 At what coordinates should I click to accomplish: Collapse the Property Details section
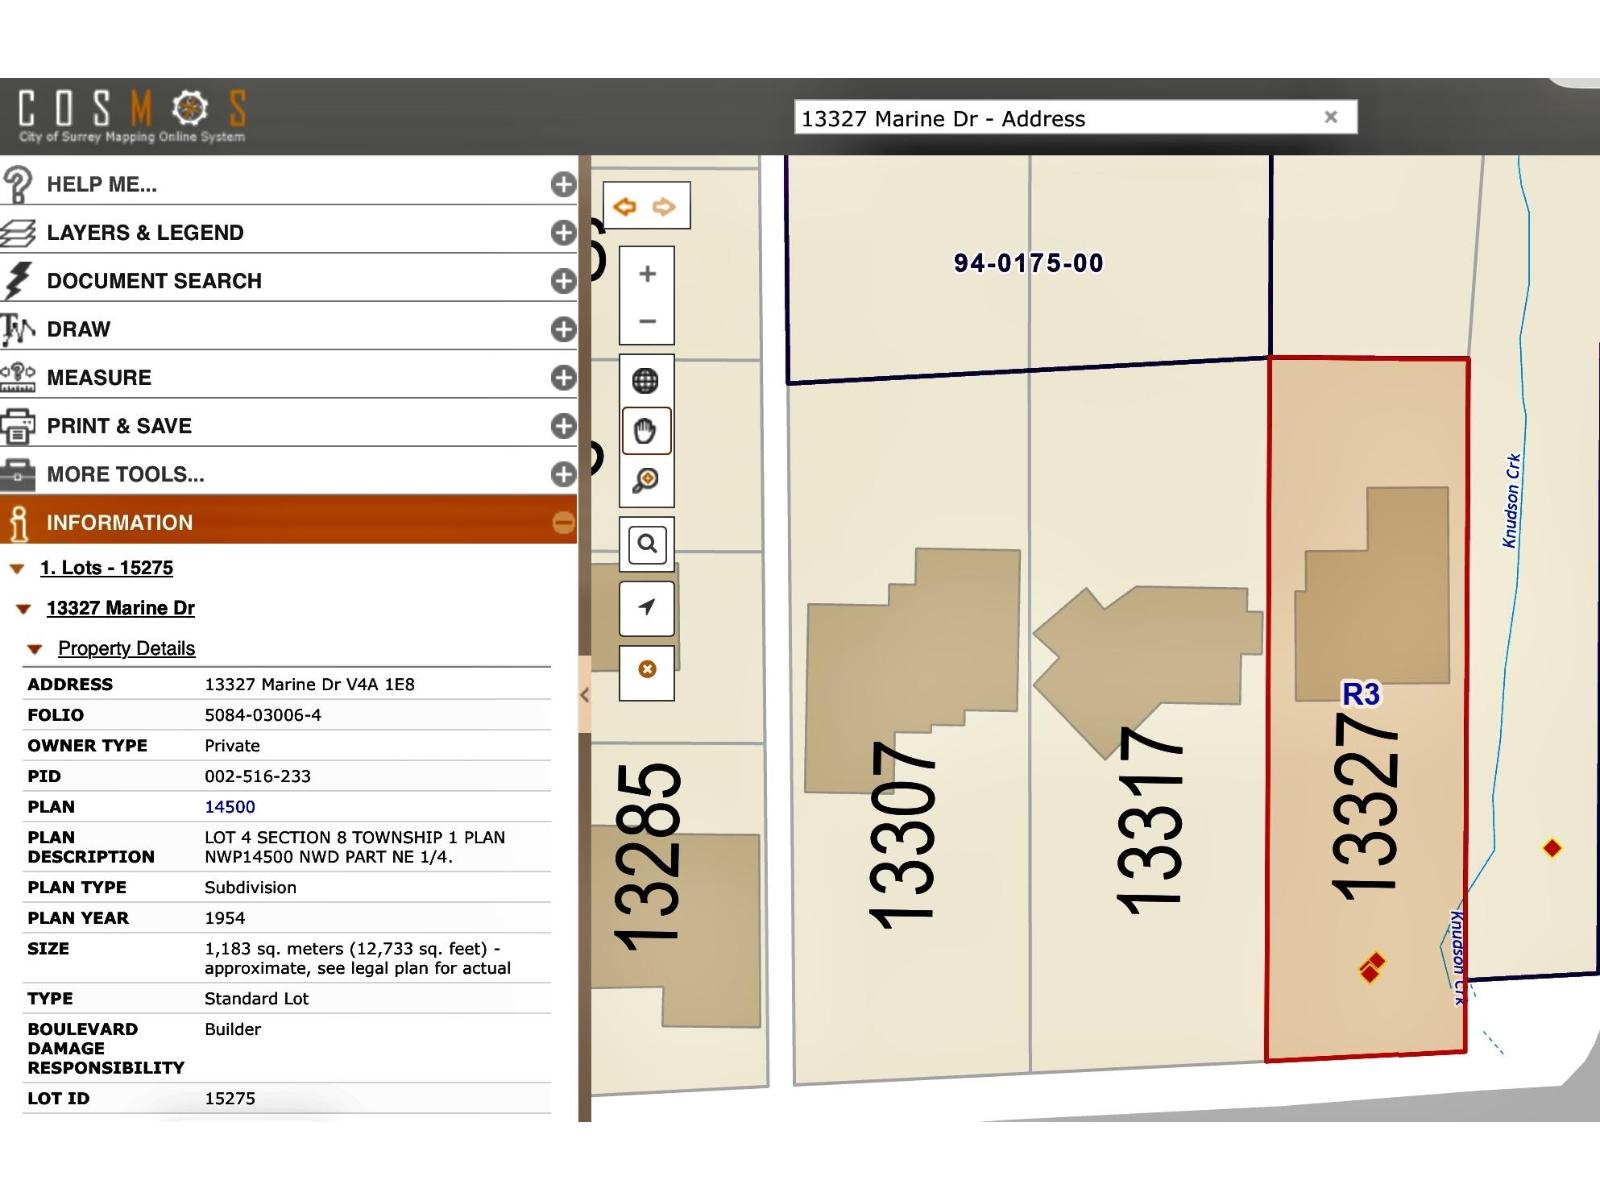35,649
